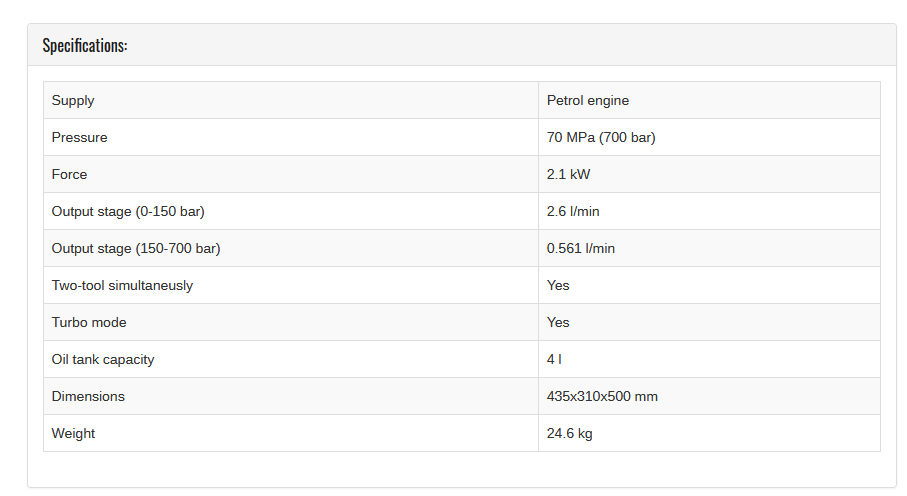907x496 pixels.
Task: Click the Specifications heading
Action: coord(85,46)
